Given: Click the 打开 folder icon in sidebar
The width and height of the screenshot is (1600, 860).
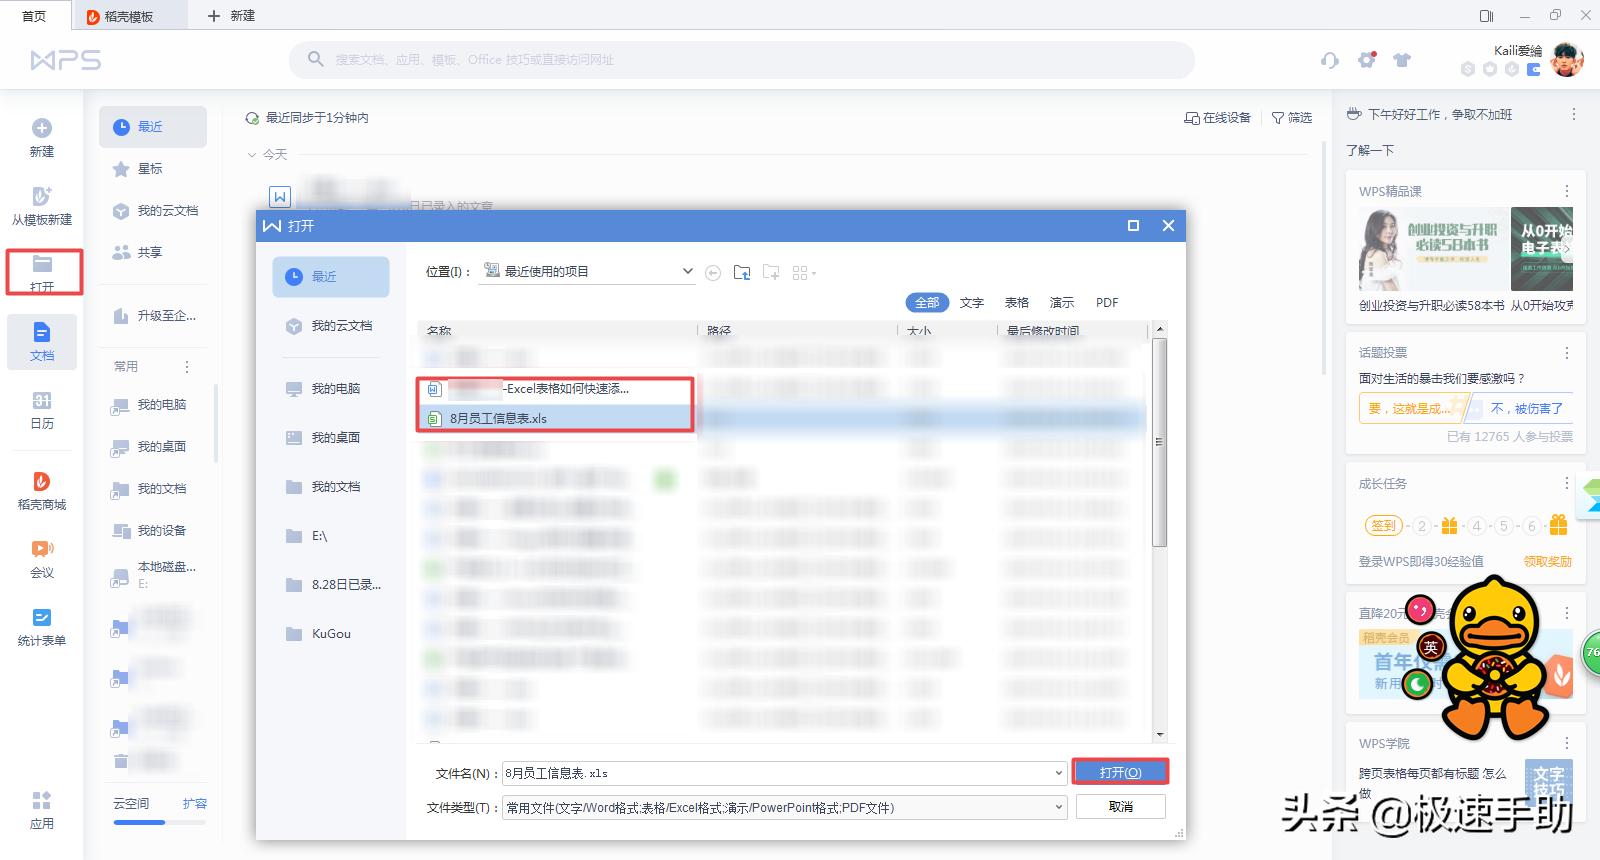Looking at the screenshot, I should click(42, 264).
